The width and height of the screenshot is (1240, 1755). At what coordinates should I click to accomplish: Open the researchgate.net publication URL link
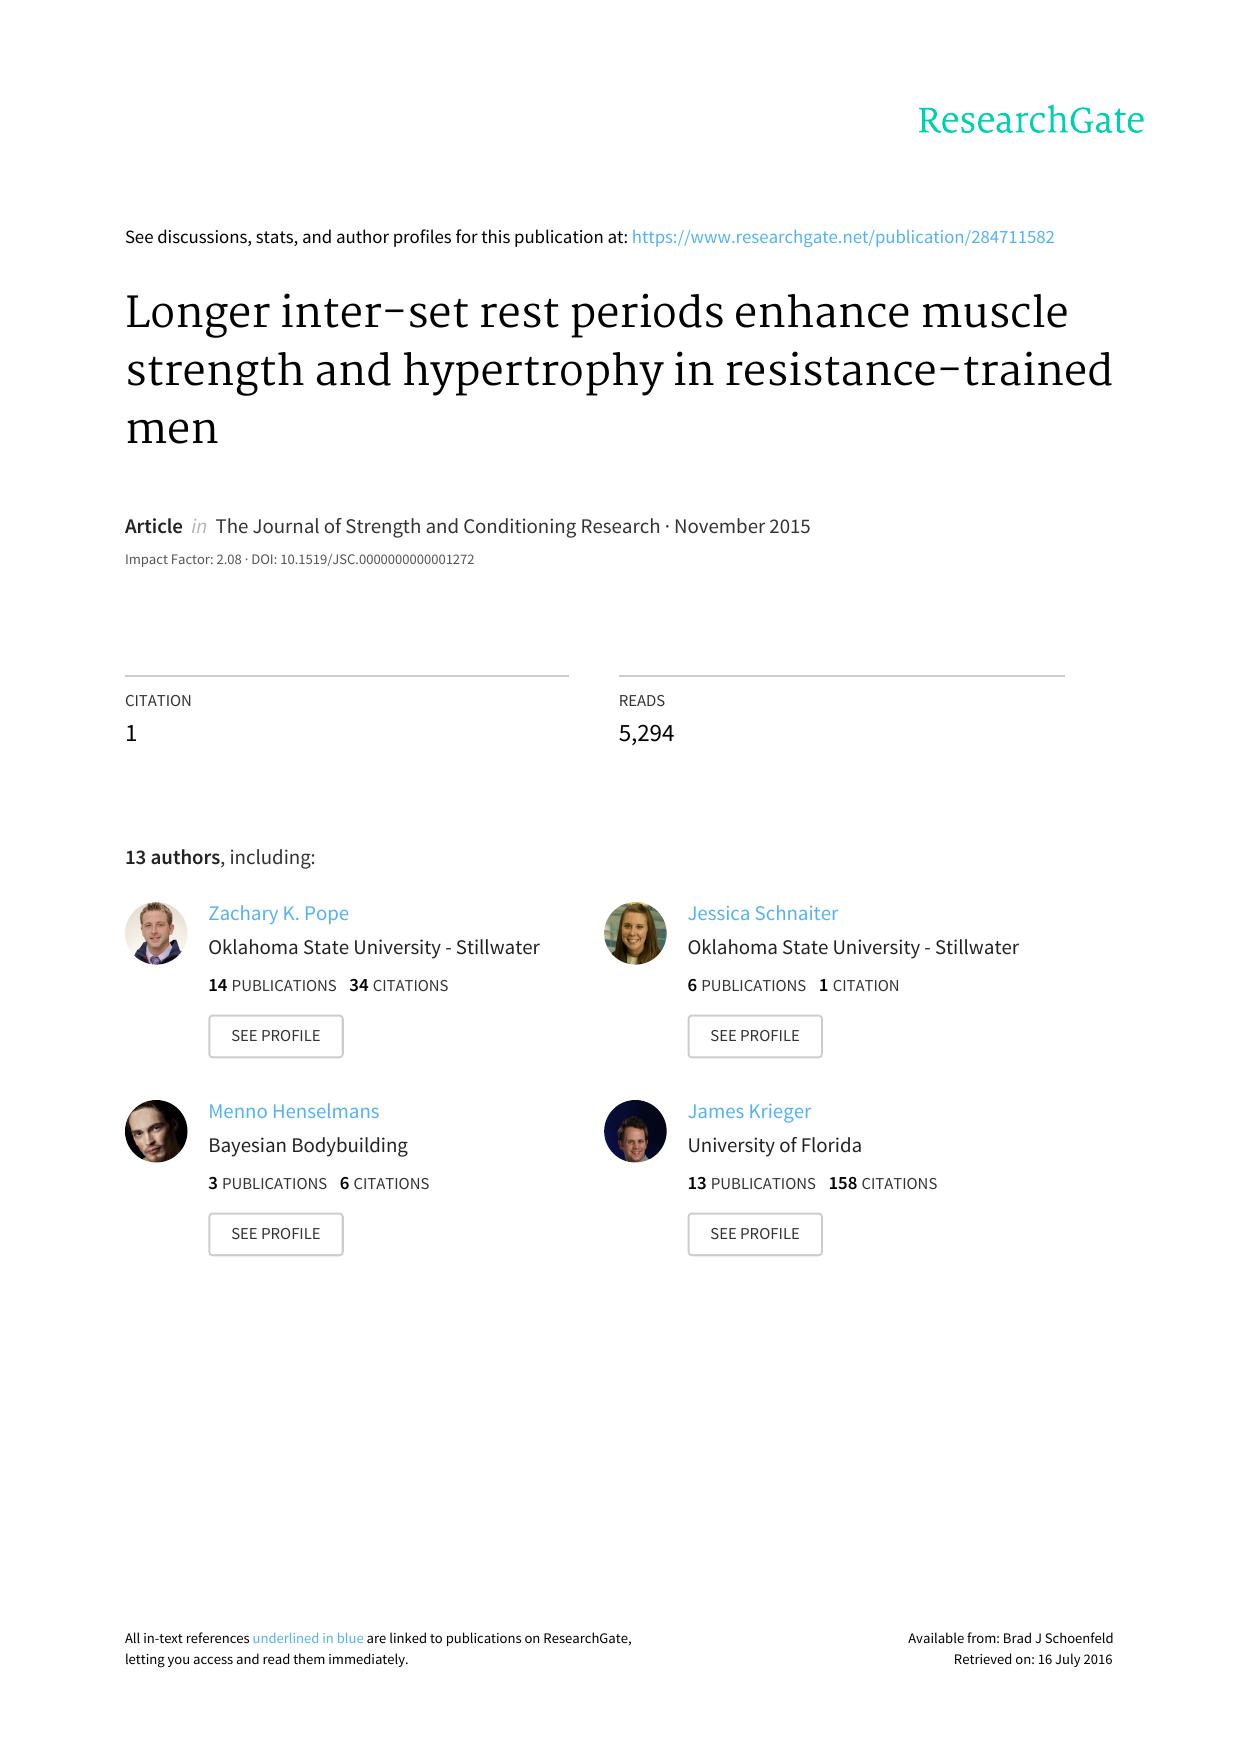[x=843, y=237]
